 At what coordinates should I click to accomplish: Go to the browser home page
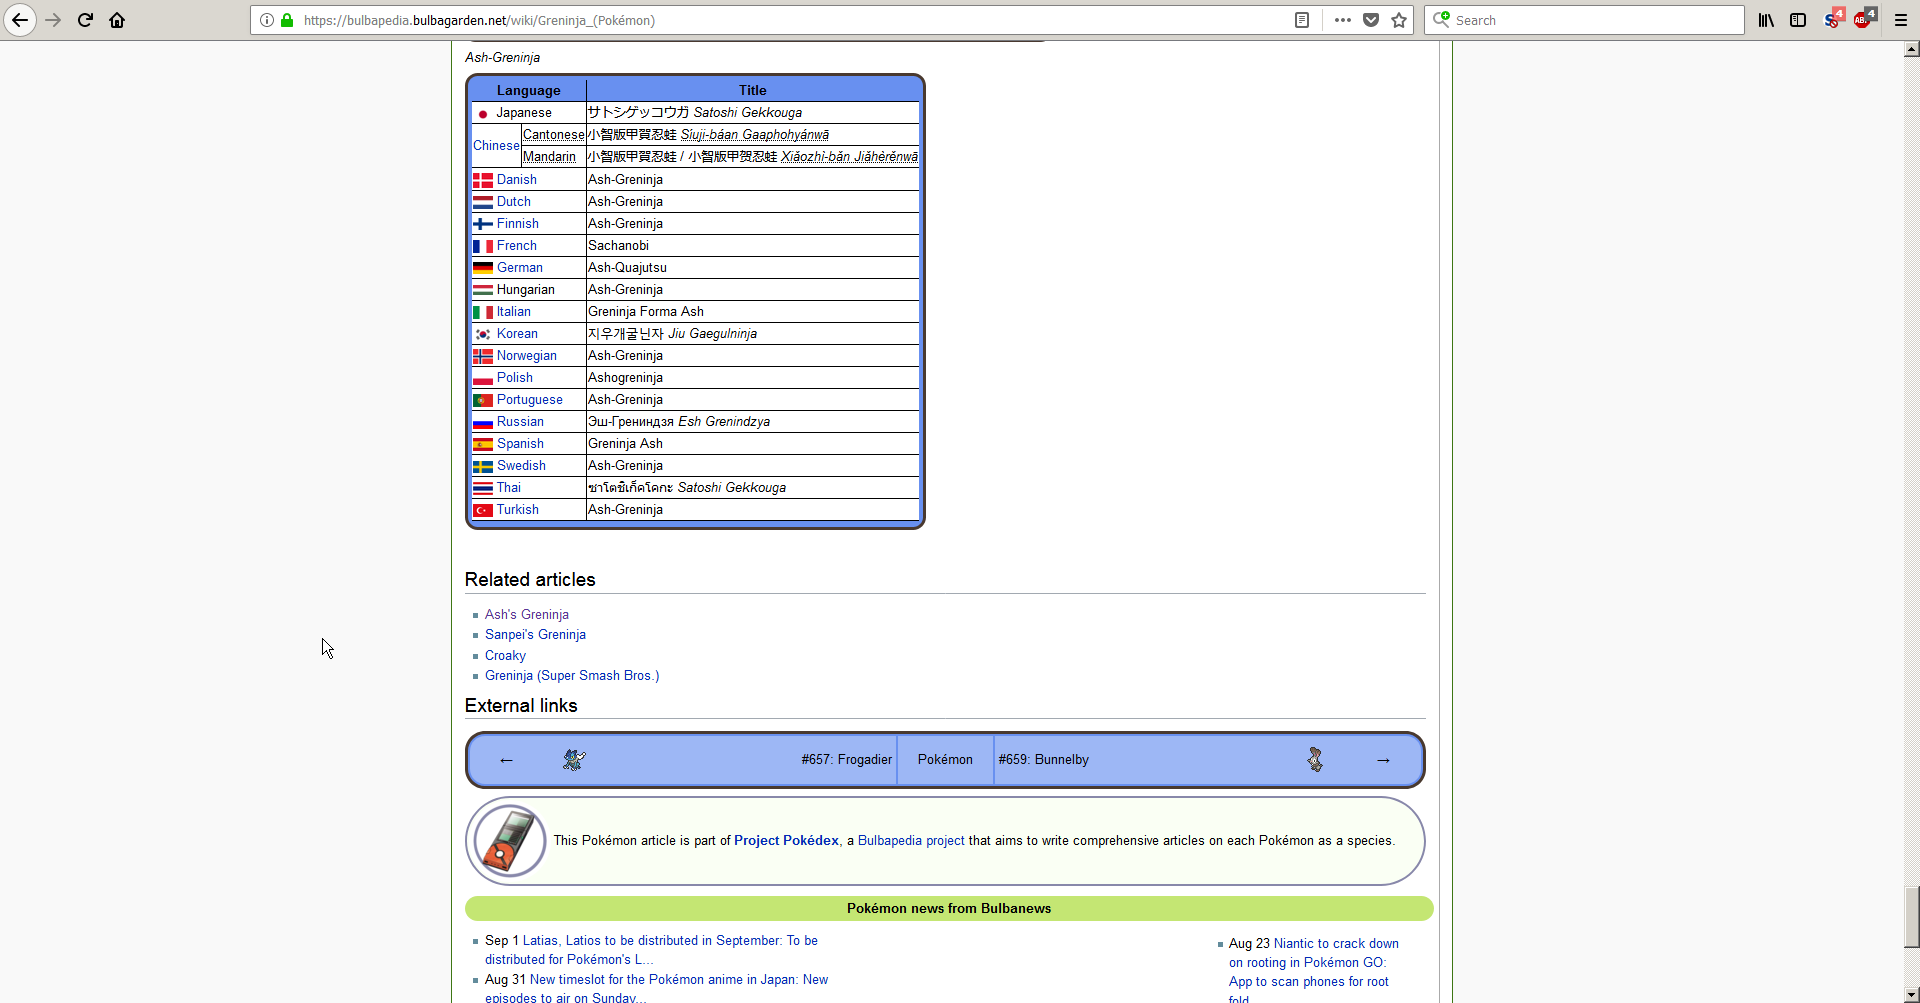click(117, 20)
